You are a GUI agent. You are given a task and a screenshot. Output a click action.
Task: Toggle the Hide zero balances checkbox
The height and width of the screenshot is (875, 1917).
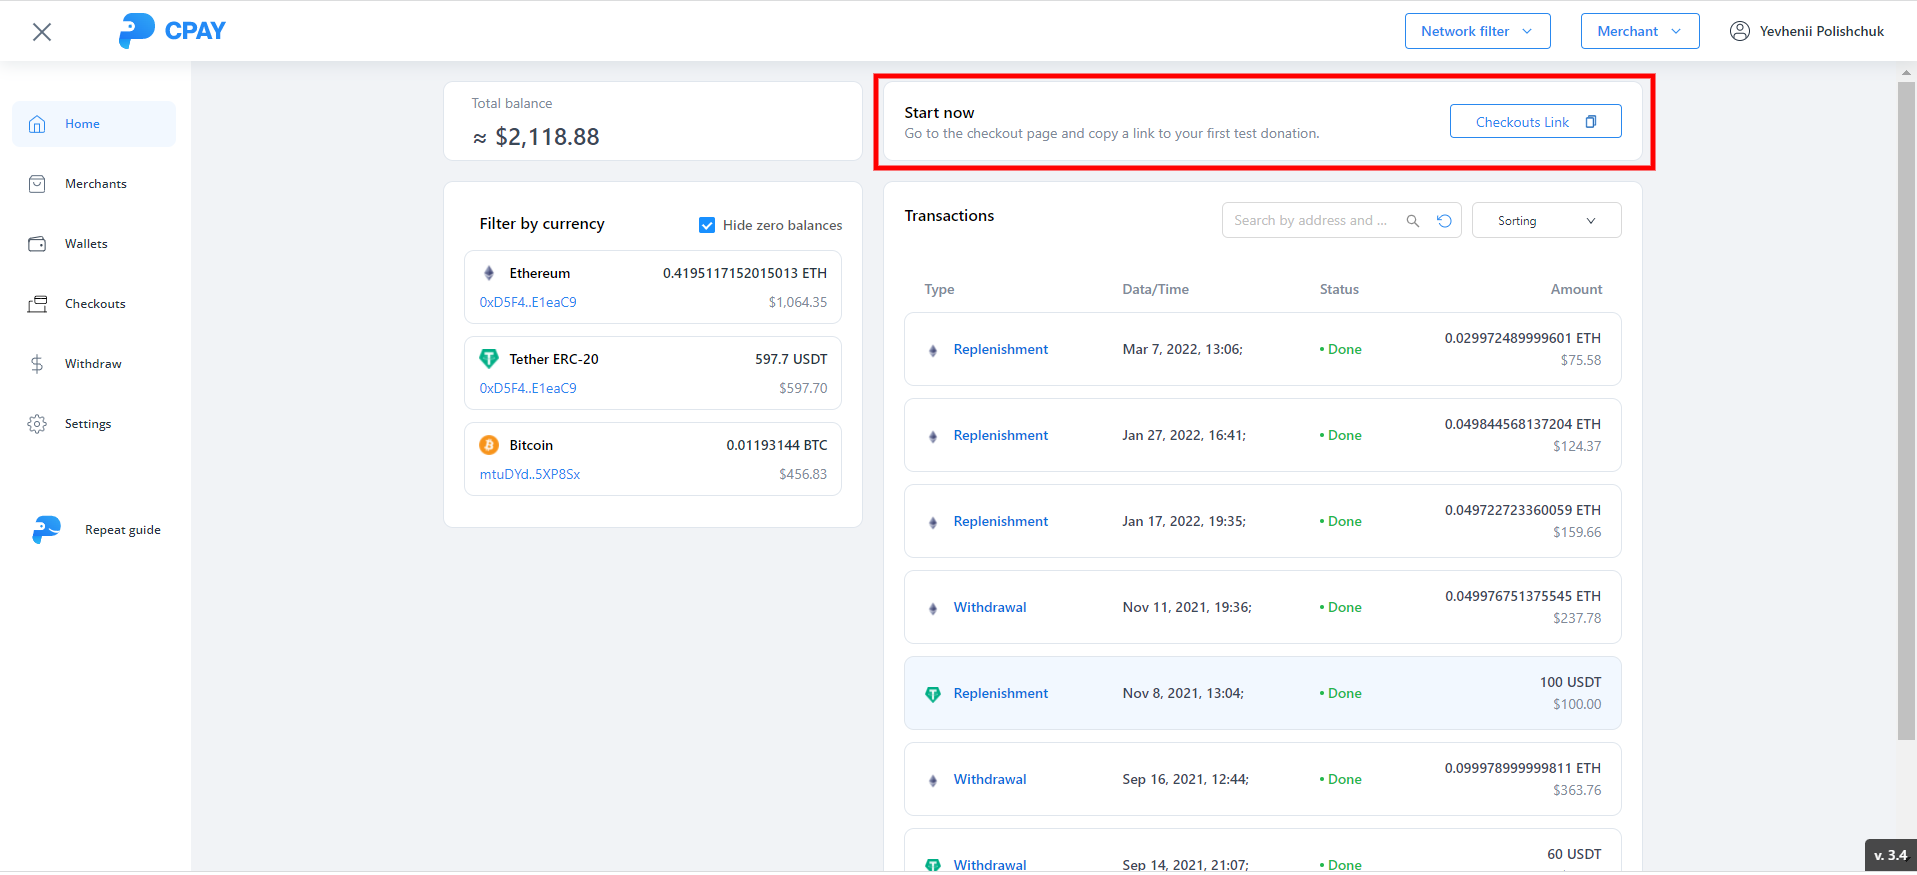[707, 225]
